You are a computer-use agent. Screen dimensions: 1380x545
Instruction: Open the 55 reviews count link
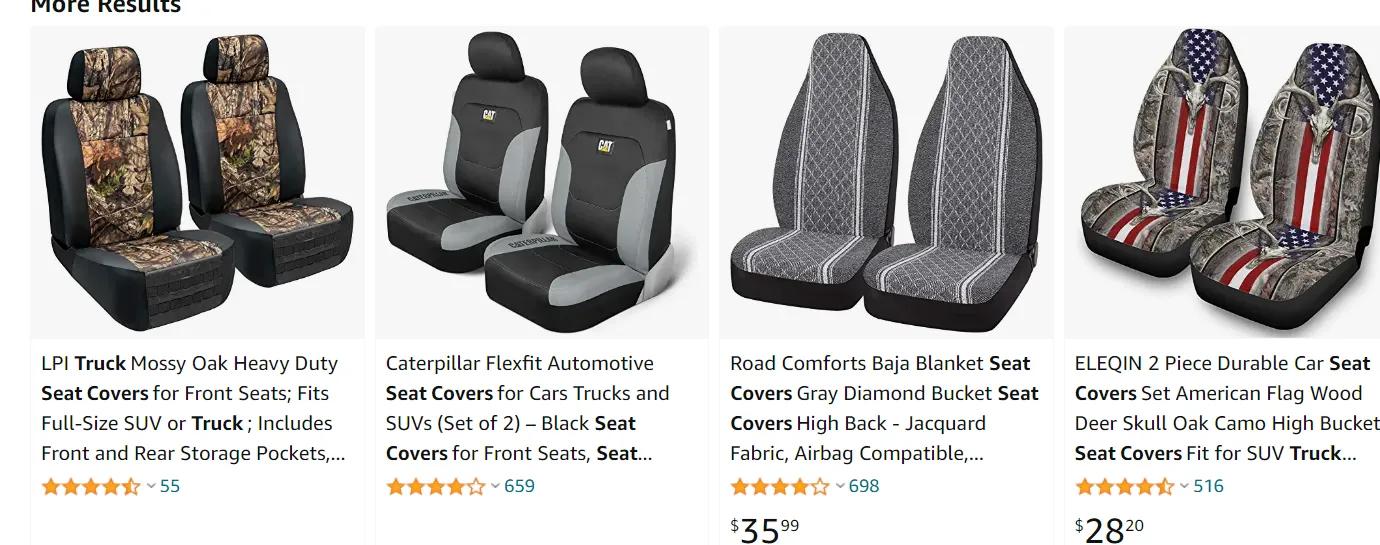click(170, 486)
